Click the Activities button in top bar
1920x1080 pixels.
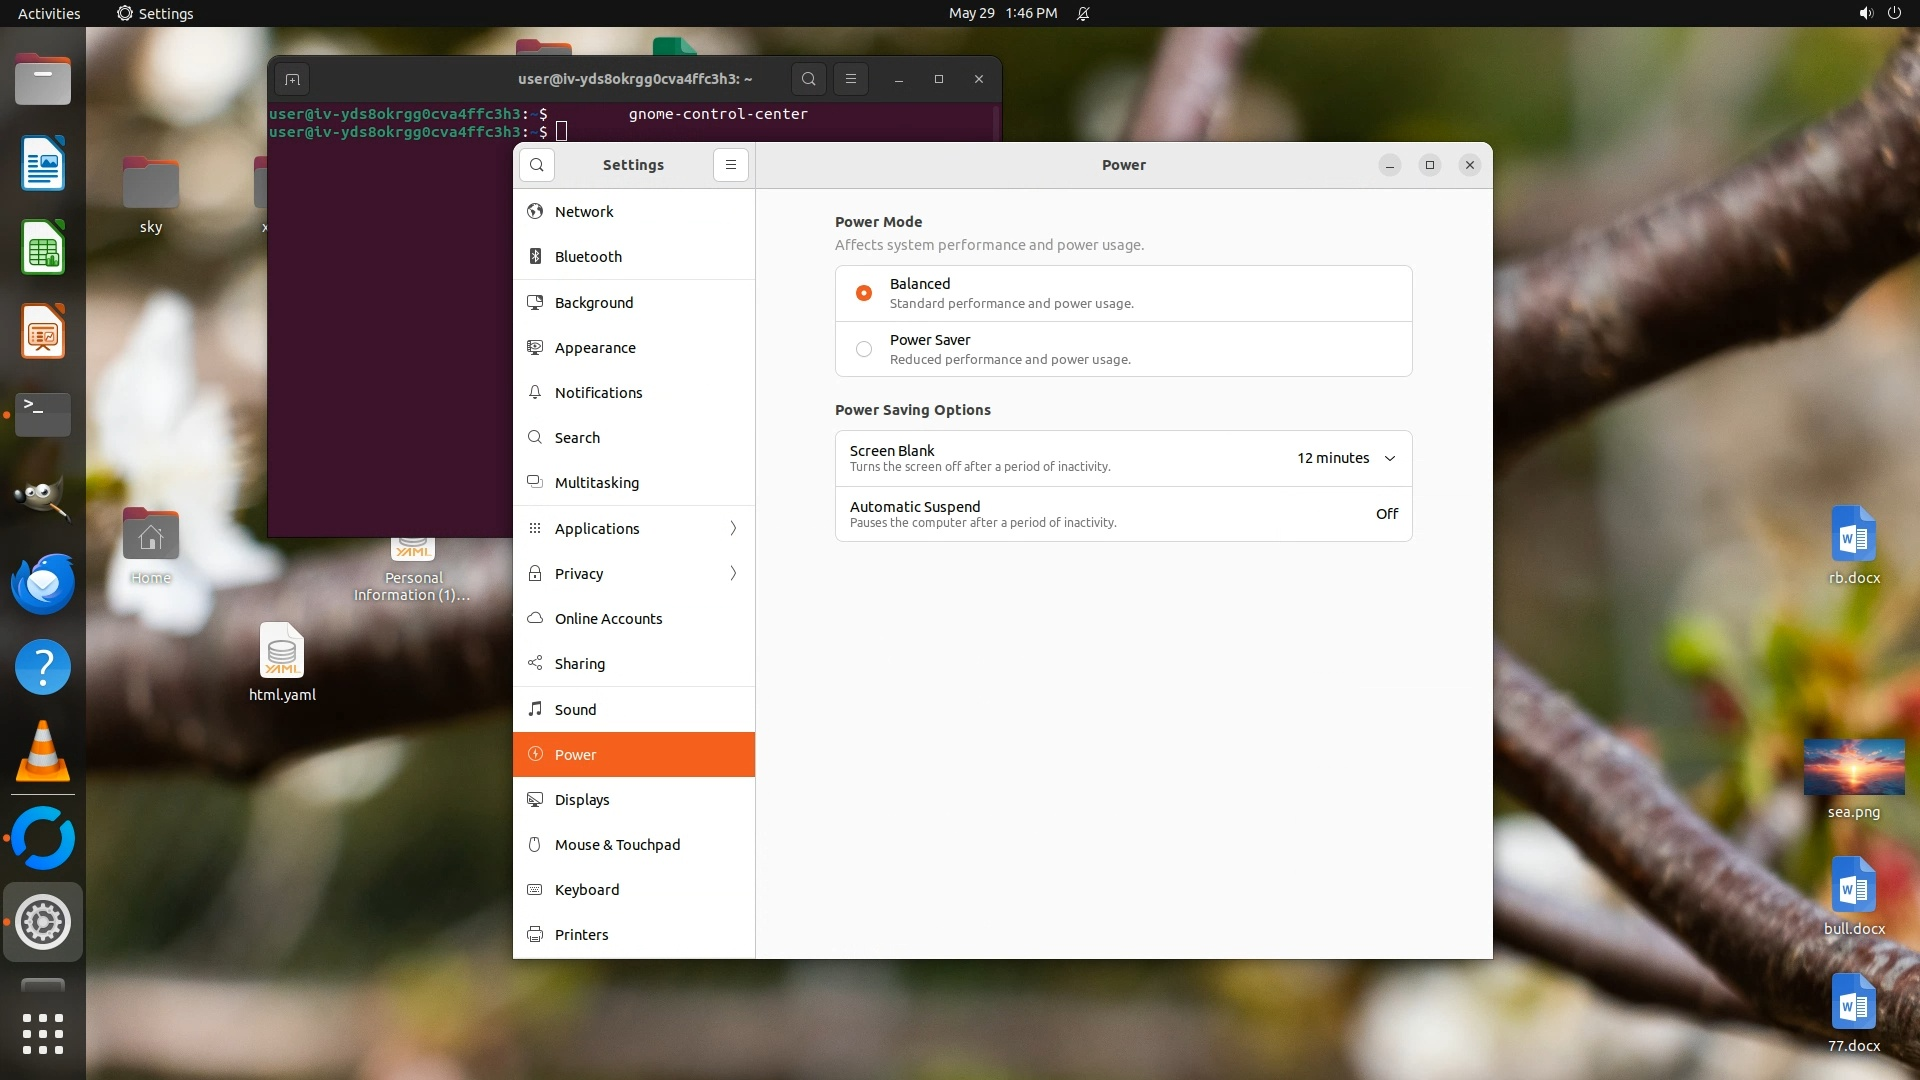(x=49, y=13)
